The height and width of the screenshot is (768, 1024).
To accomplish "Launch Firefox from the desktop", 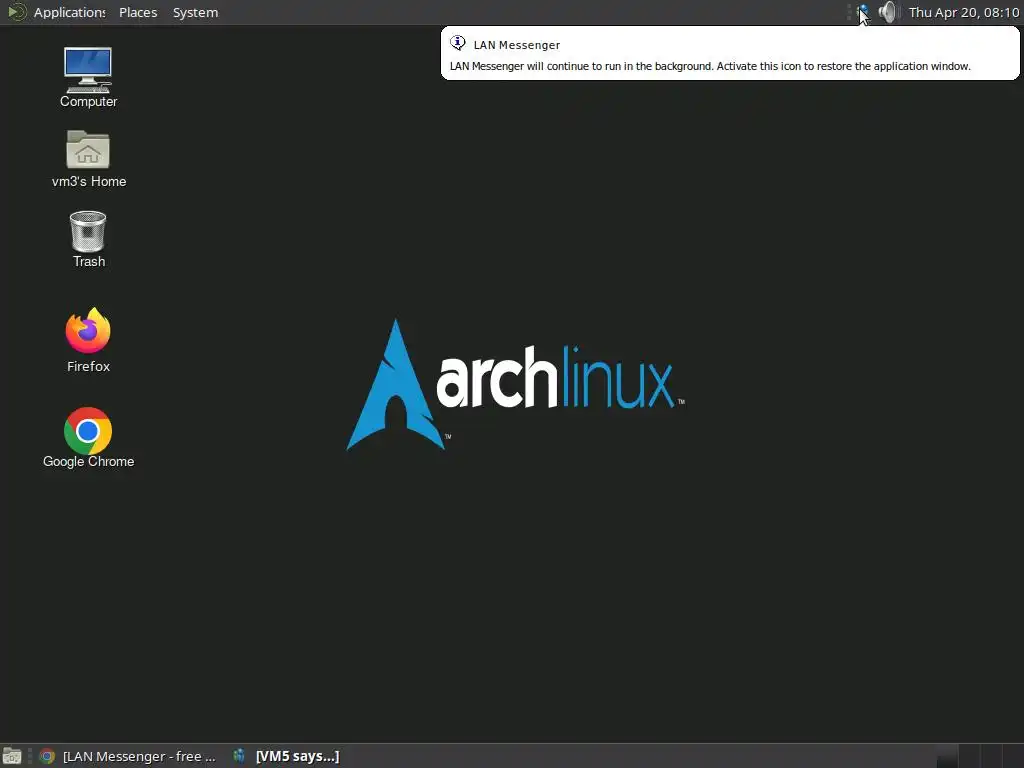I will pos(88,340).
